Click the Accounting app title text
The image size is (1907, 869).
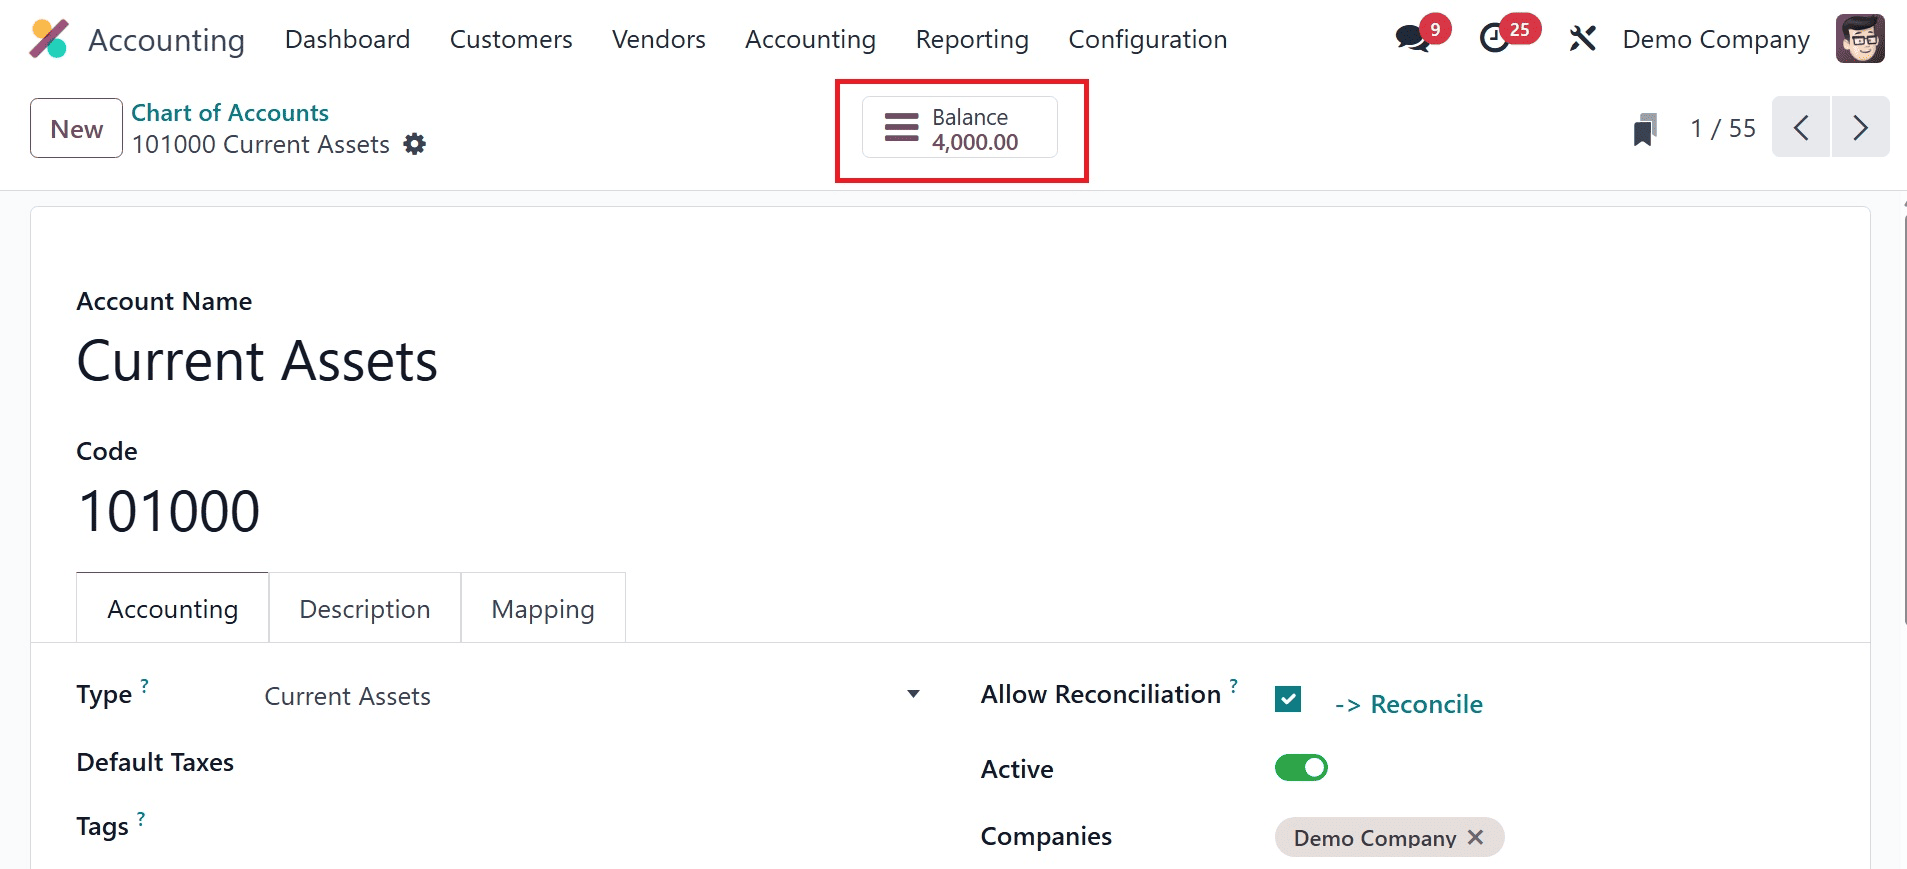click(x=167, y=39)
